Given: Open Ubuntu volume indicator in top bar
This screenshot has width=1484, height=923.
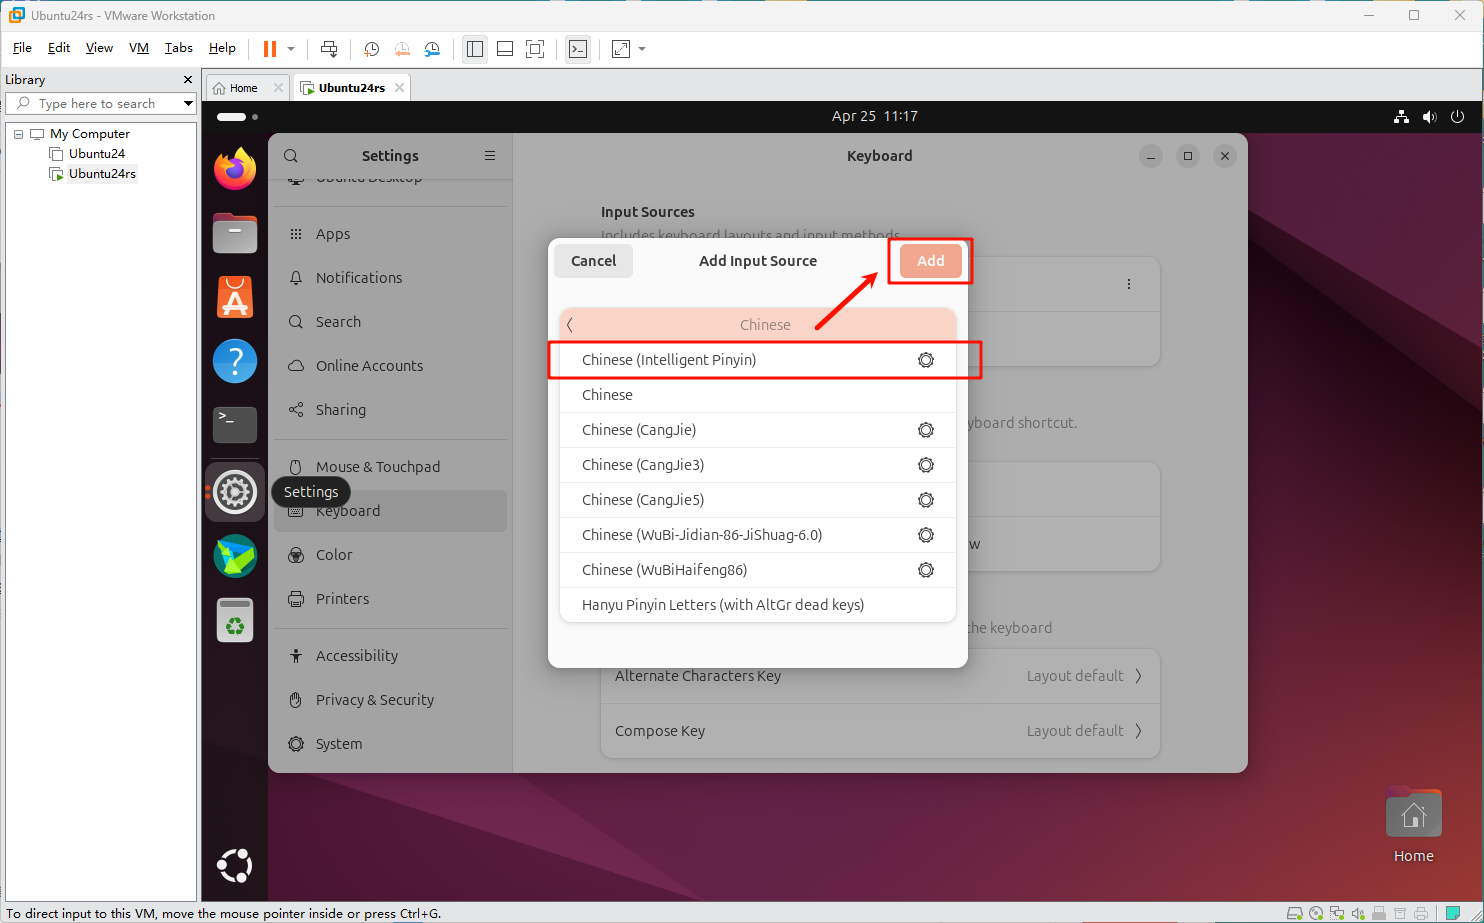Looking at the screenshot, I should pyautogui.click(x=1429, y=117).
